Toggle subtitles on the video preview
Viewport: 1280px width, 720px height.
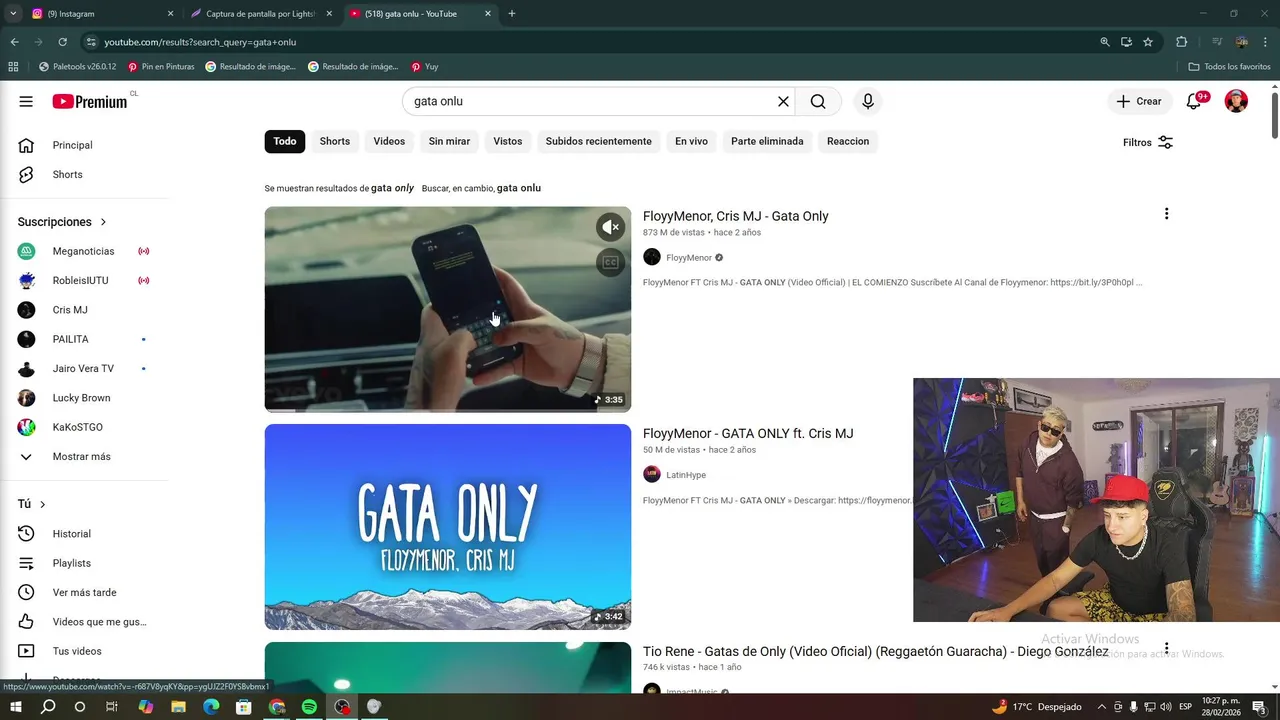(610, 262)
